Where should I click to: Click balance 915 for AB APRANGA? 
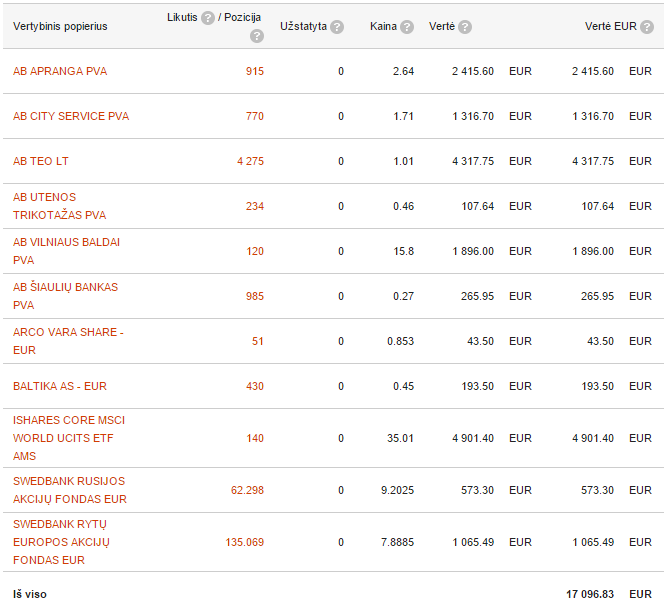tap(255, 71)
